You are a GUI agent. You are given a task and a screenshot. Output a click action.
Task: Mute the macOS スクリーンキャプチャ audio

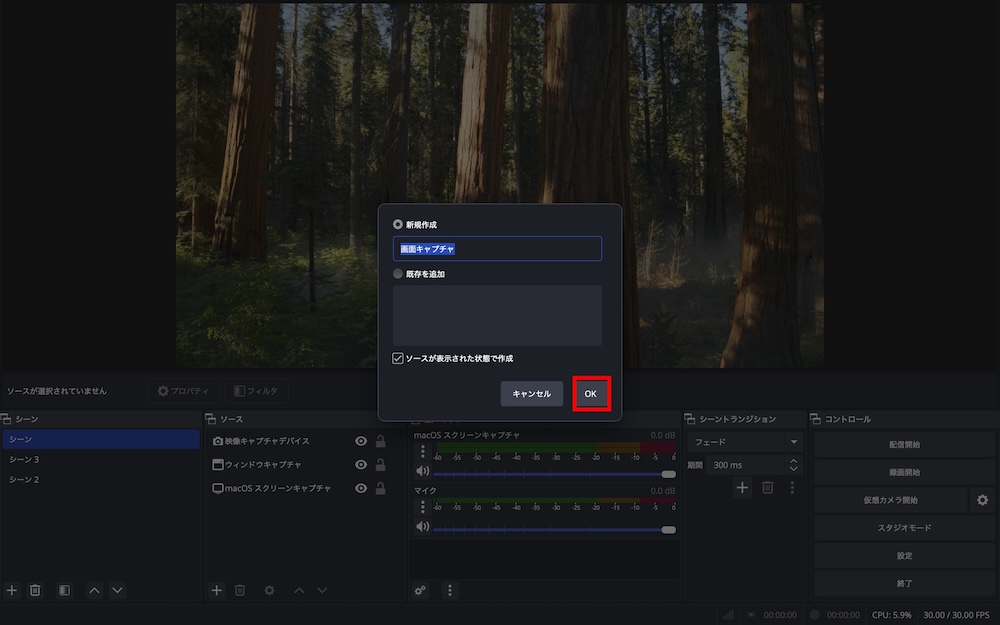tap(422, 471)
